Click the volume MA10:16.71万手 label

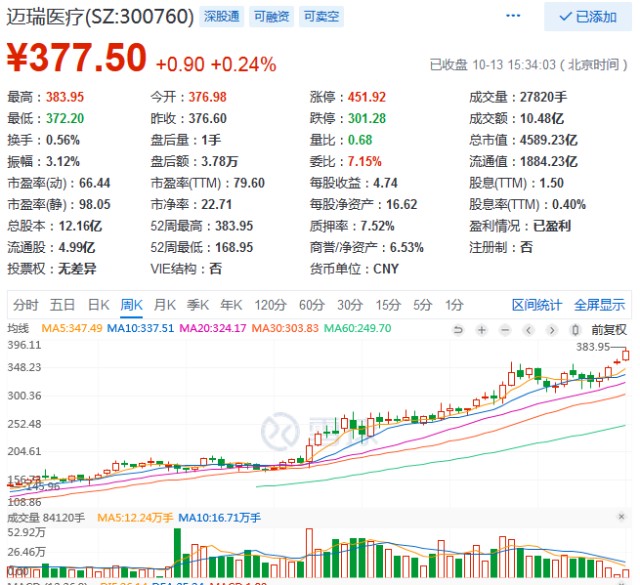[220, 518]
